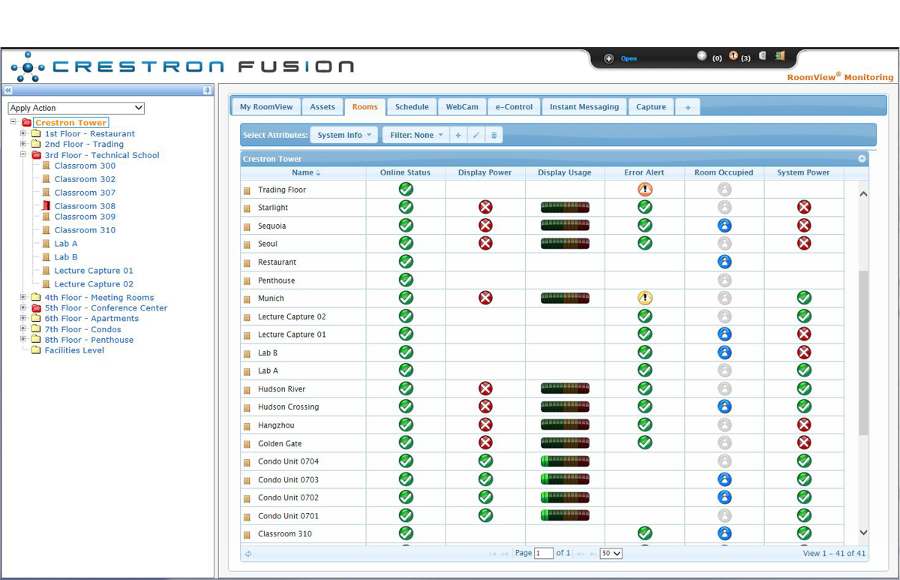
Task: Switch to the Instant Messaging tab
Action: pos(584,107)
